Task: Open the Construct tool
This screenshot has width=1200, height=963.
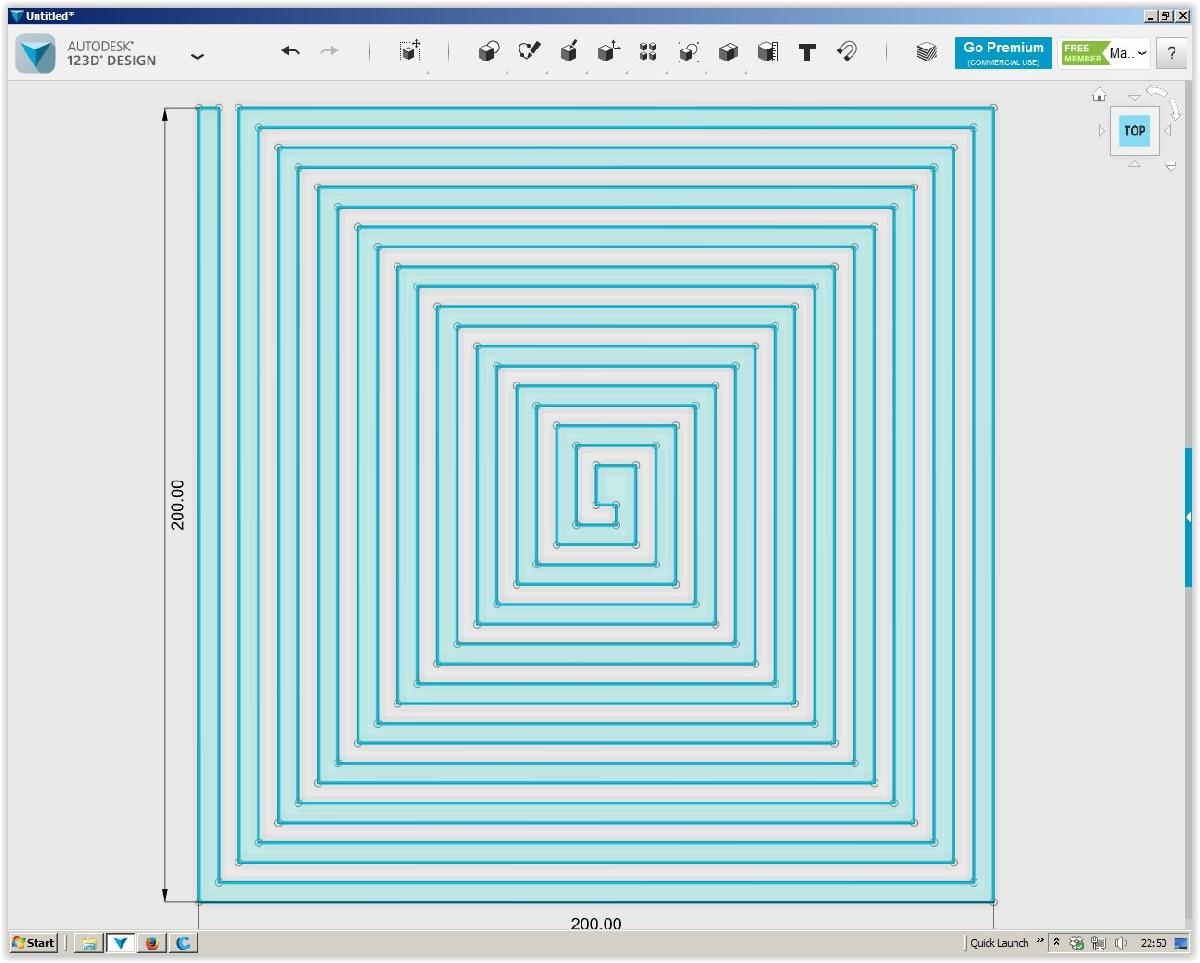Action: [x=569, y=52]
